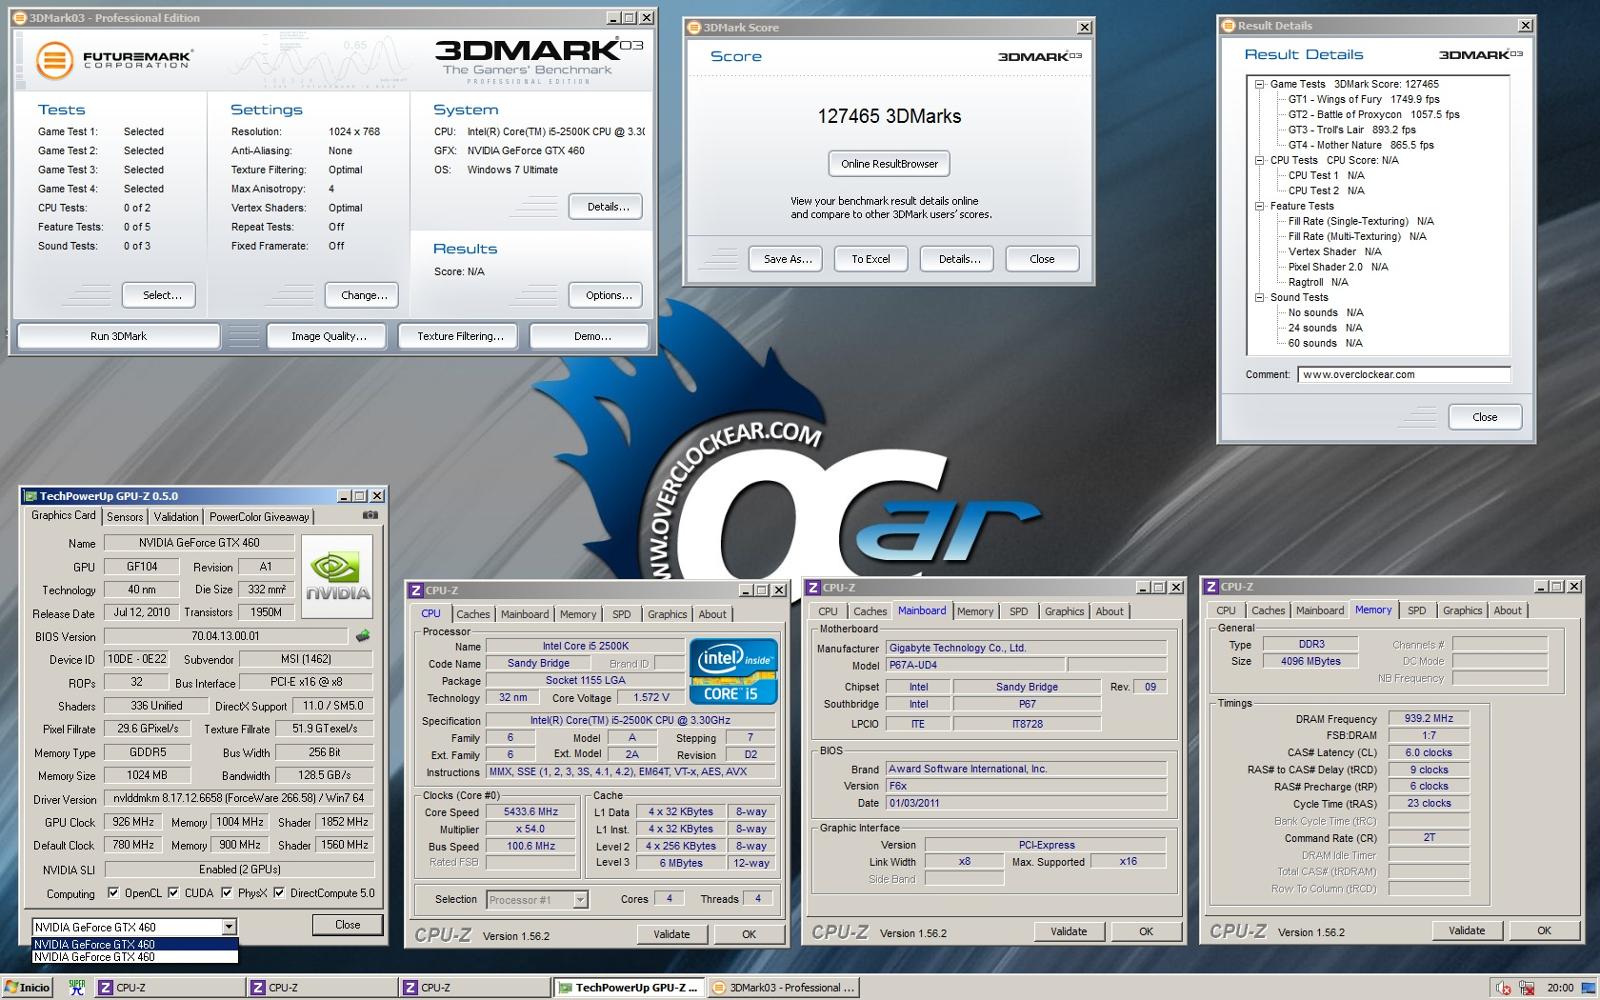Click Validate in the Mainboard CPU-Z window
This screenshot has height=1000, width=1600.
coord(1068,931)
